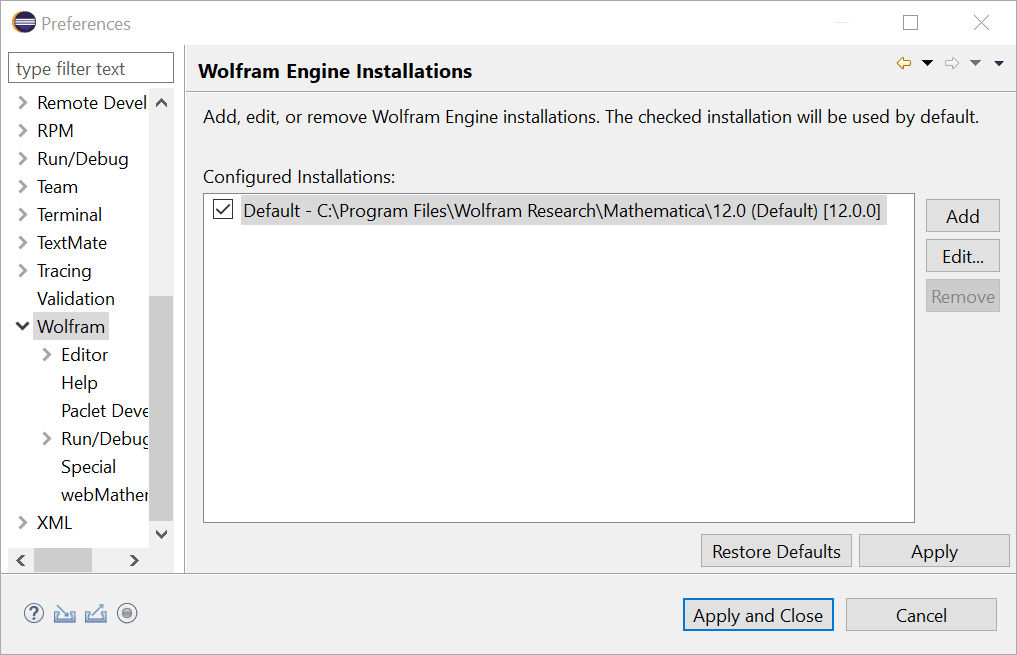Screen dimensions: 1017x655
Task: Expand the Run/Debug node under Wolfram
Action: click(47, 439)
